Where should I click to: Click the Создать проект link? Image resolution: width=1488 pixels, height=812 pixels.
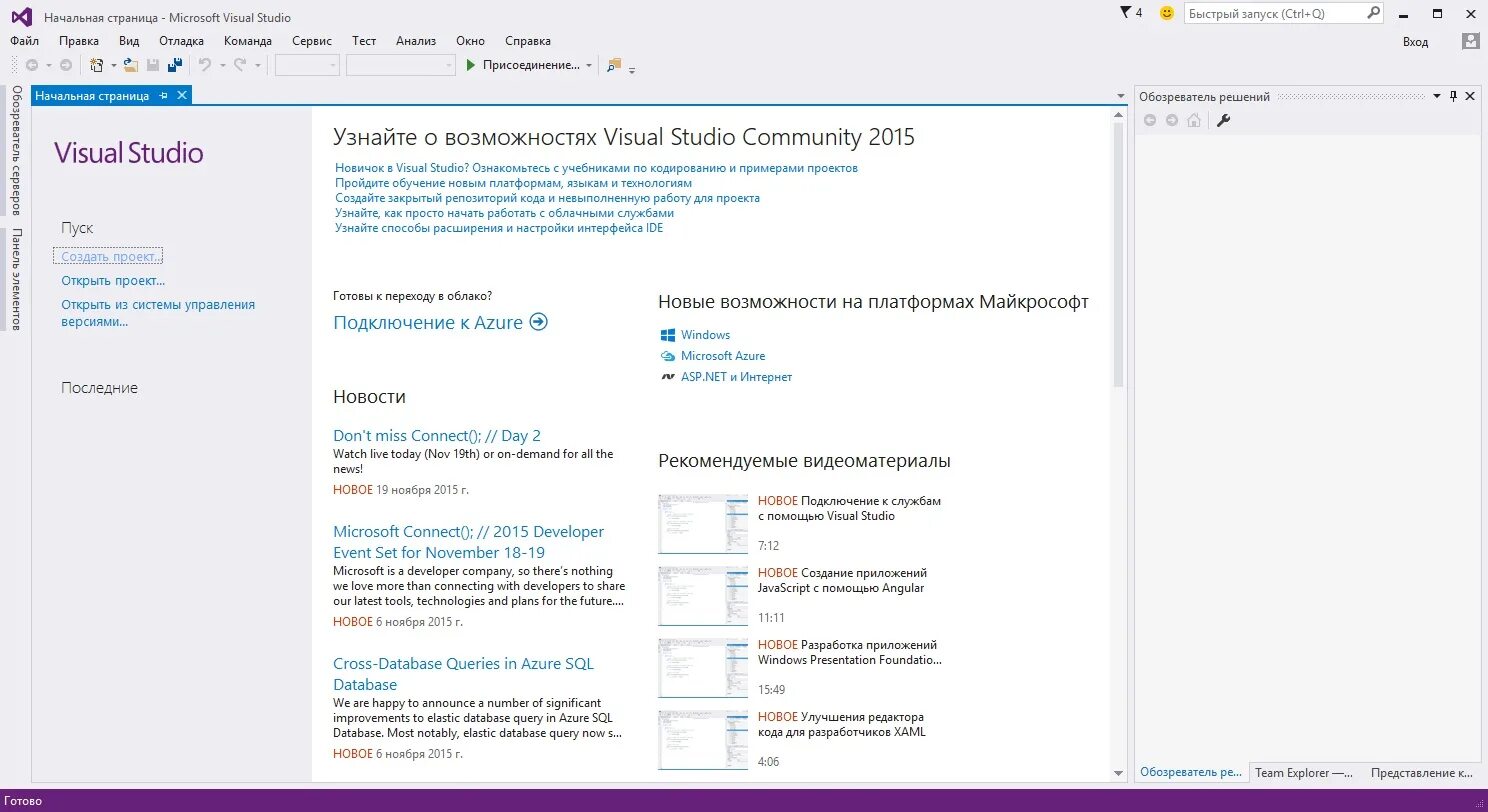(x=111, y=257)
